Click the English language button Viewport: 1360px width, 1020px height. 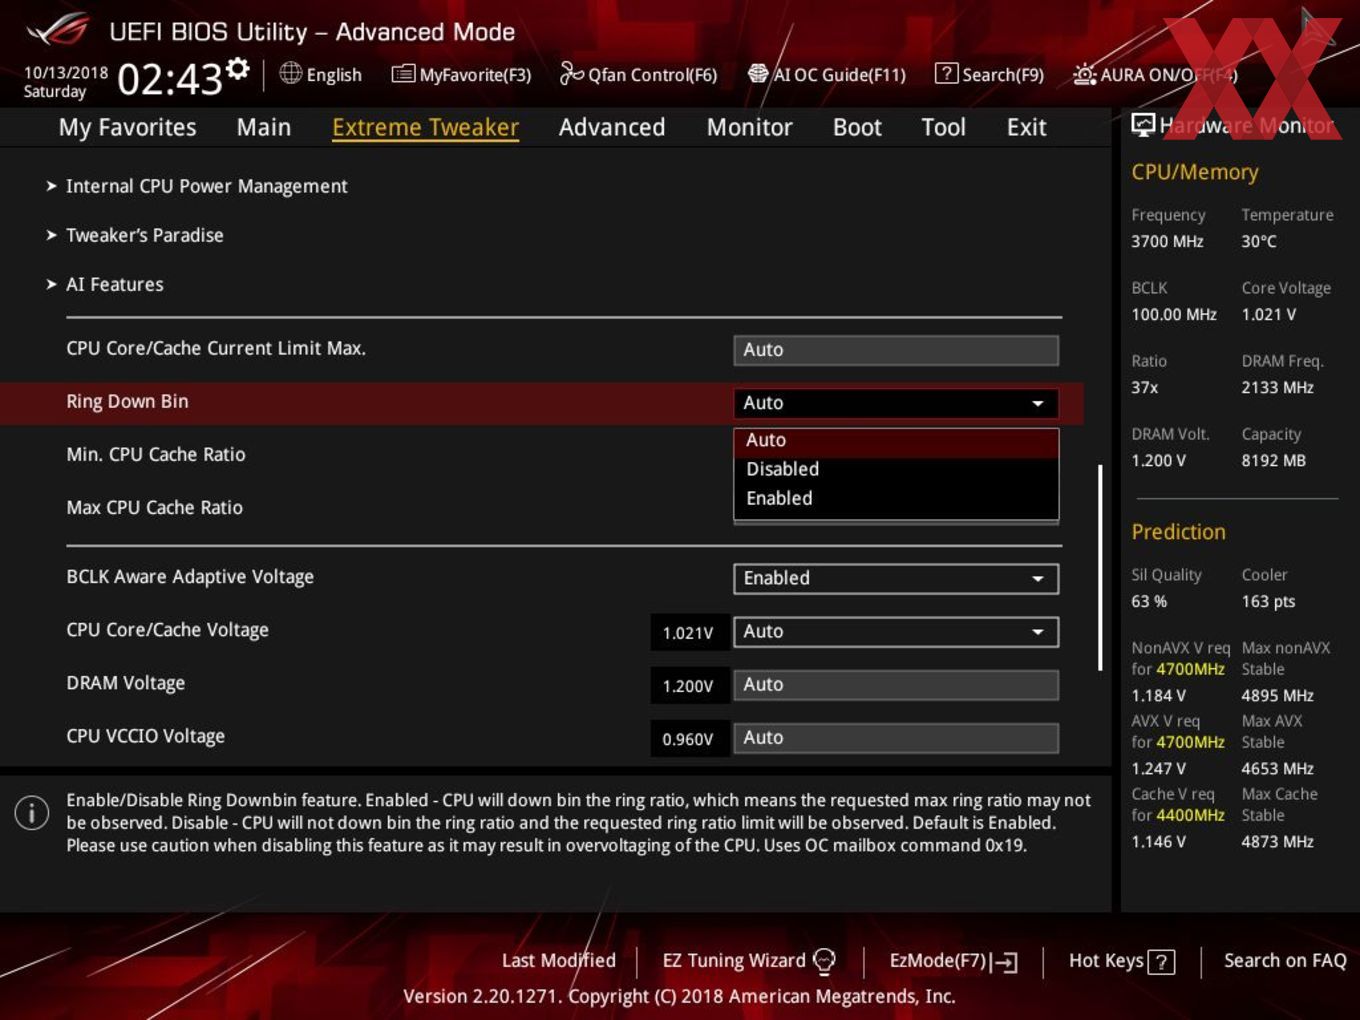tap(334, 74)
